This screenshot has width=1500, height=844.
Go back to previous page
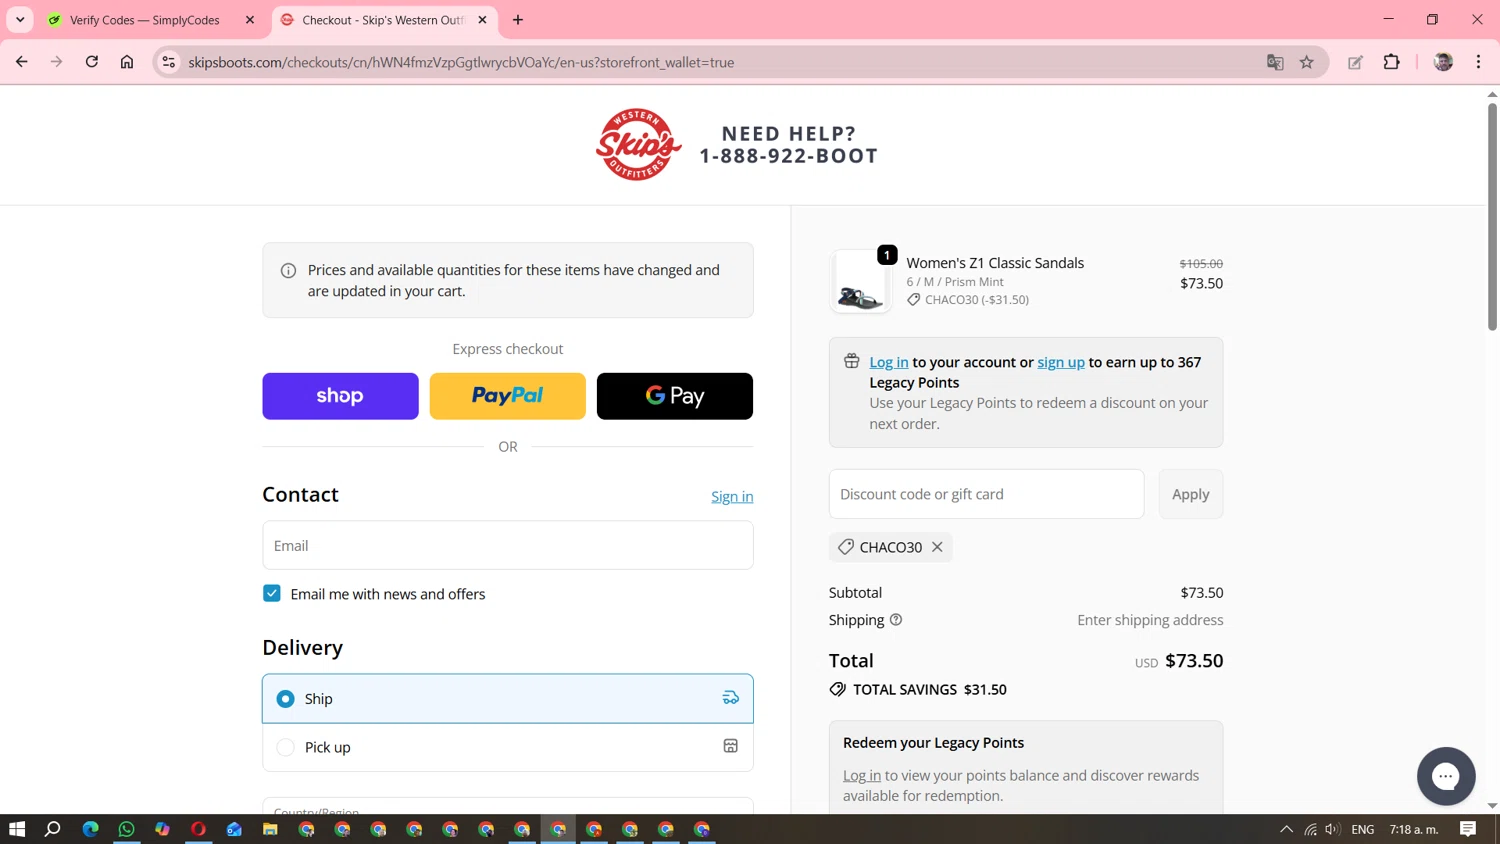22,62
